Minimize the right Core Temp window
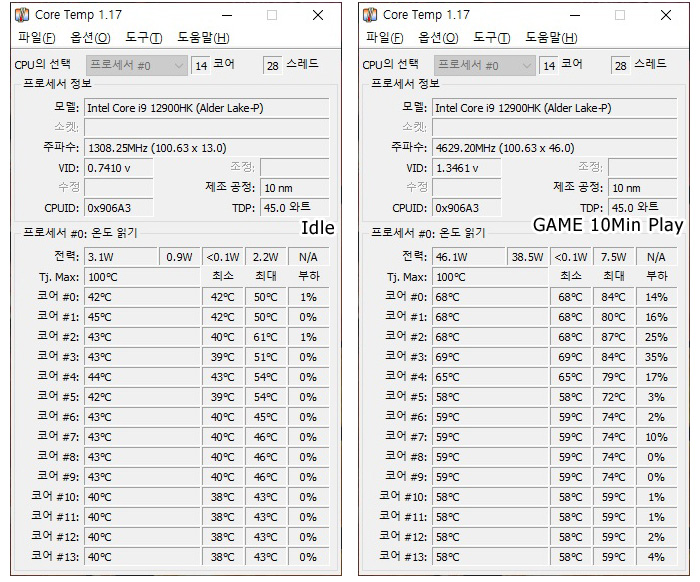The height and width of the screenshot is (582, 700). click(x=575, y=15)
